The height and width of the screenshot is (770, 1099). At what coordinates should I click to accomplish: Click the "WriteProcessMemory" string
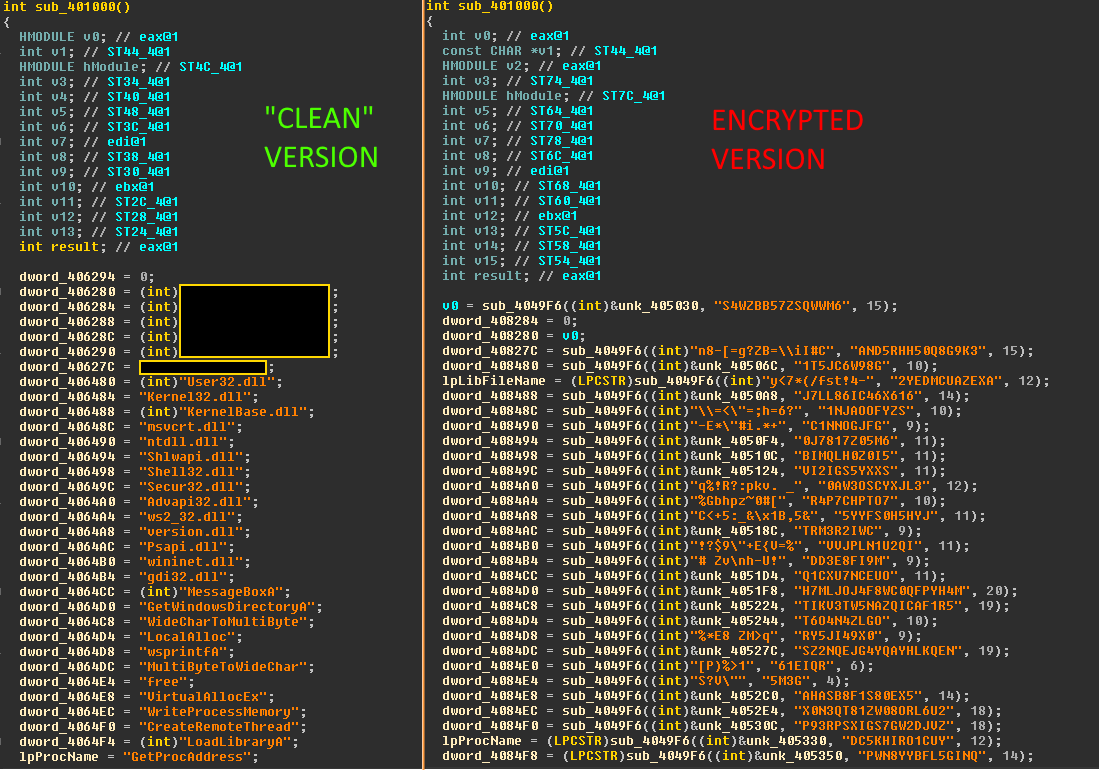pyautogui.click(x=219, y=712)
